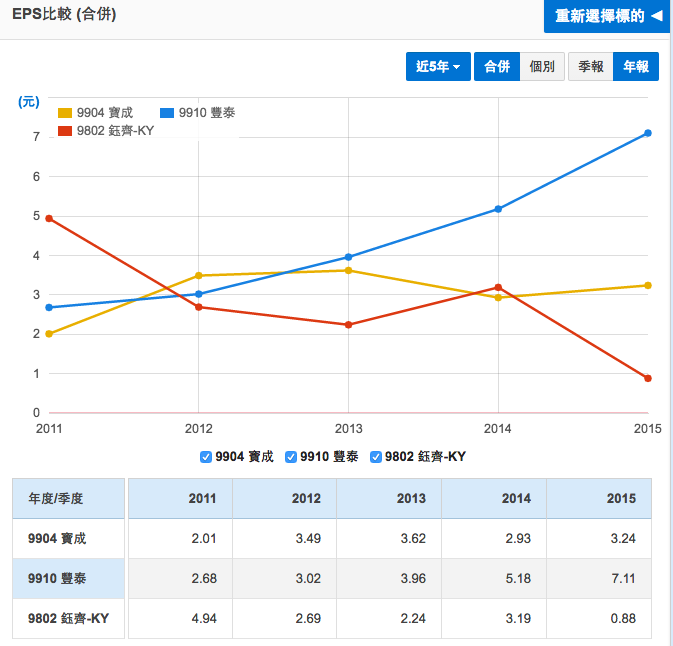Select the 9910 豐泰 table row header

coord(68,578)
